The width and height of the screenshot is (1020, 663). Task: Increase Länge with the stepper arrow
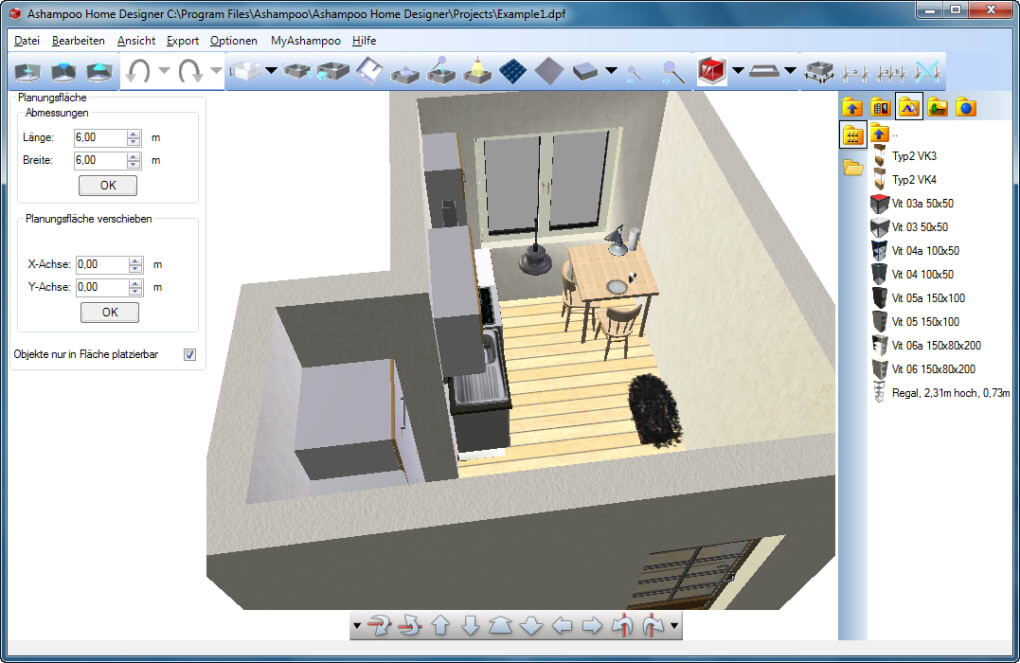[x=134, y=133]
